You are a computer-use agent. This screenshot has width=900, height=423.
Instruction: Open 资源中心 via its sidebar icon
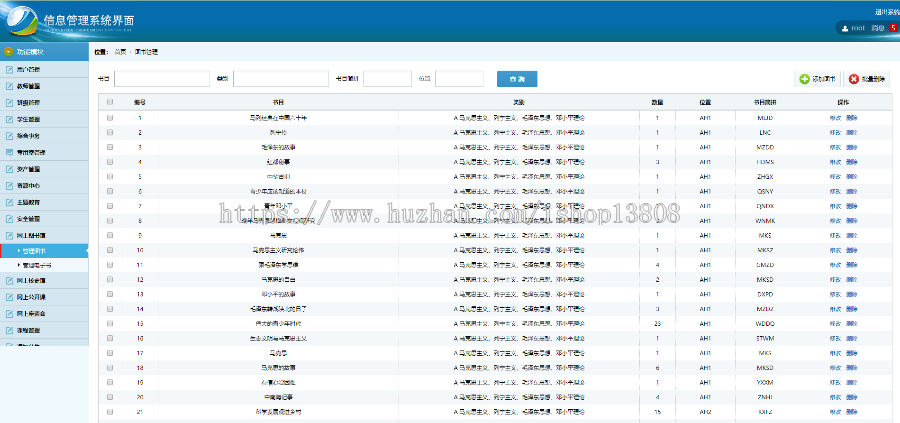tap(9, 186)
